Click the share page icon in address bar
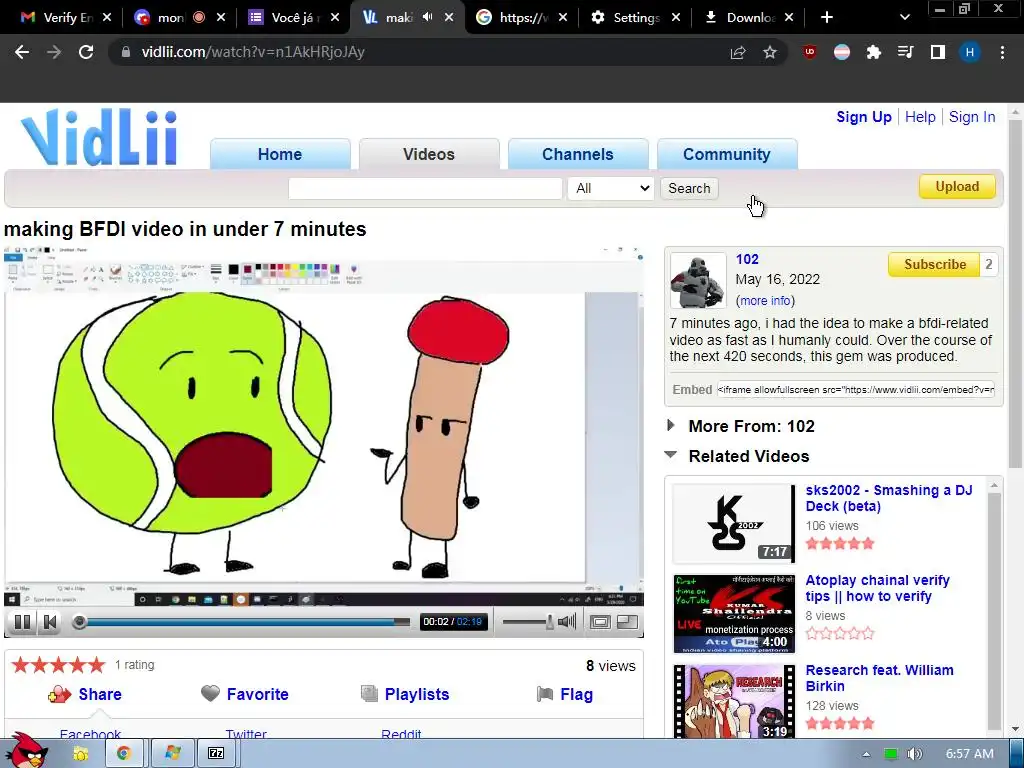This screenshot has width=1024, height=768. click(738, 52)
